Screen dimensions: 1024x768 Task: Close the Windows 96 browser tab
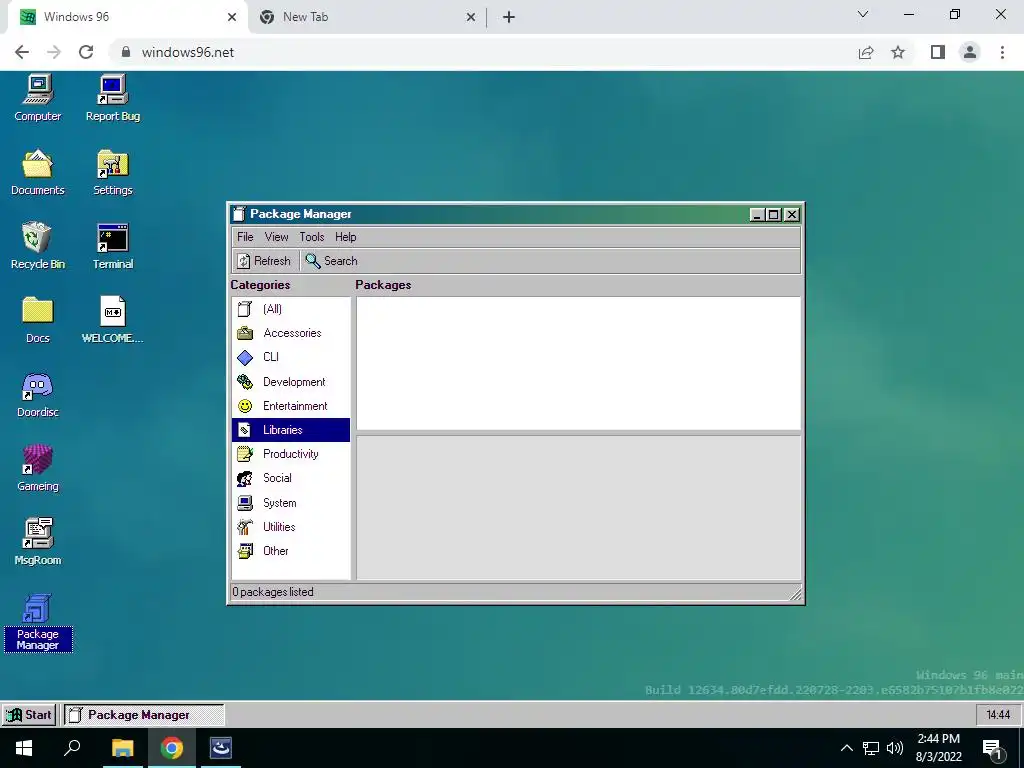pyautogui.click(x=232, y=17)
